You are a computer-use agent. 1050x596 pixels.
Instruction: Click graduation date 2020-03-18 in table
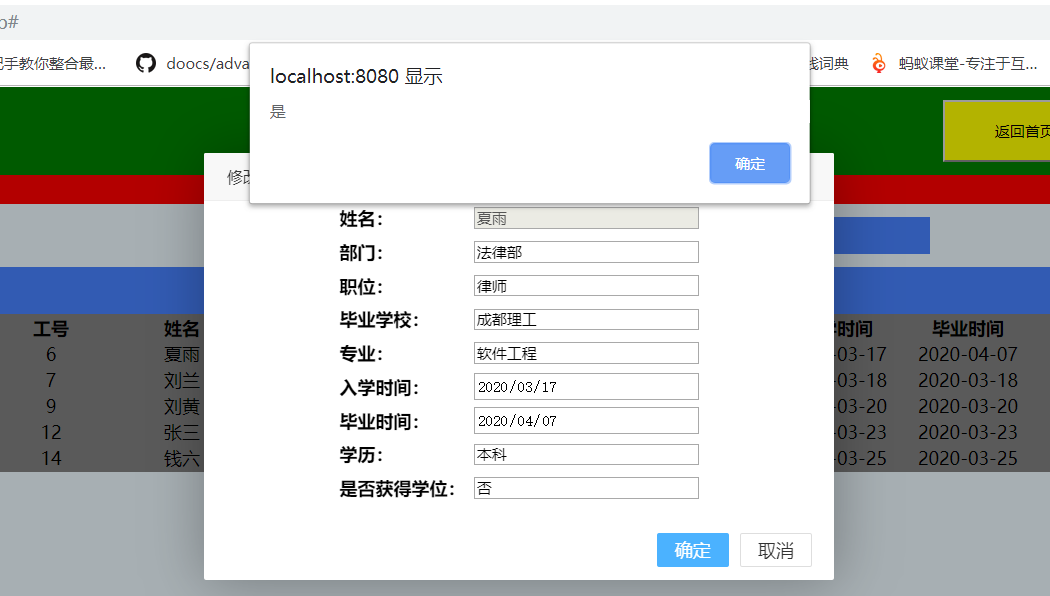click(968, 380)
